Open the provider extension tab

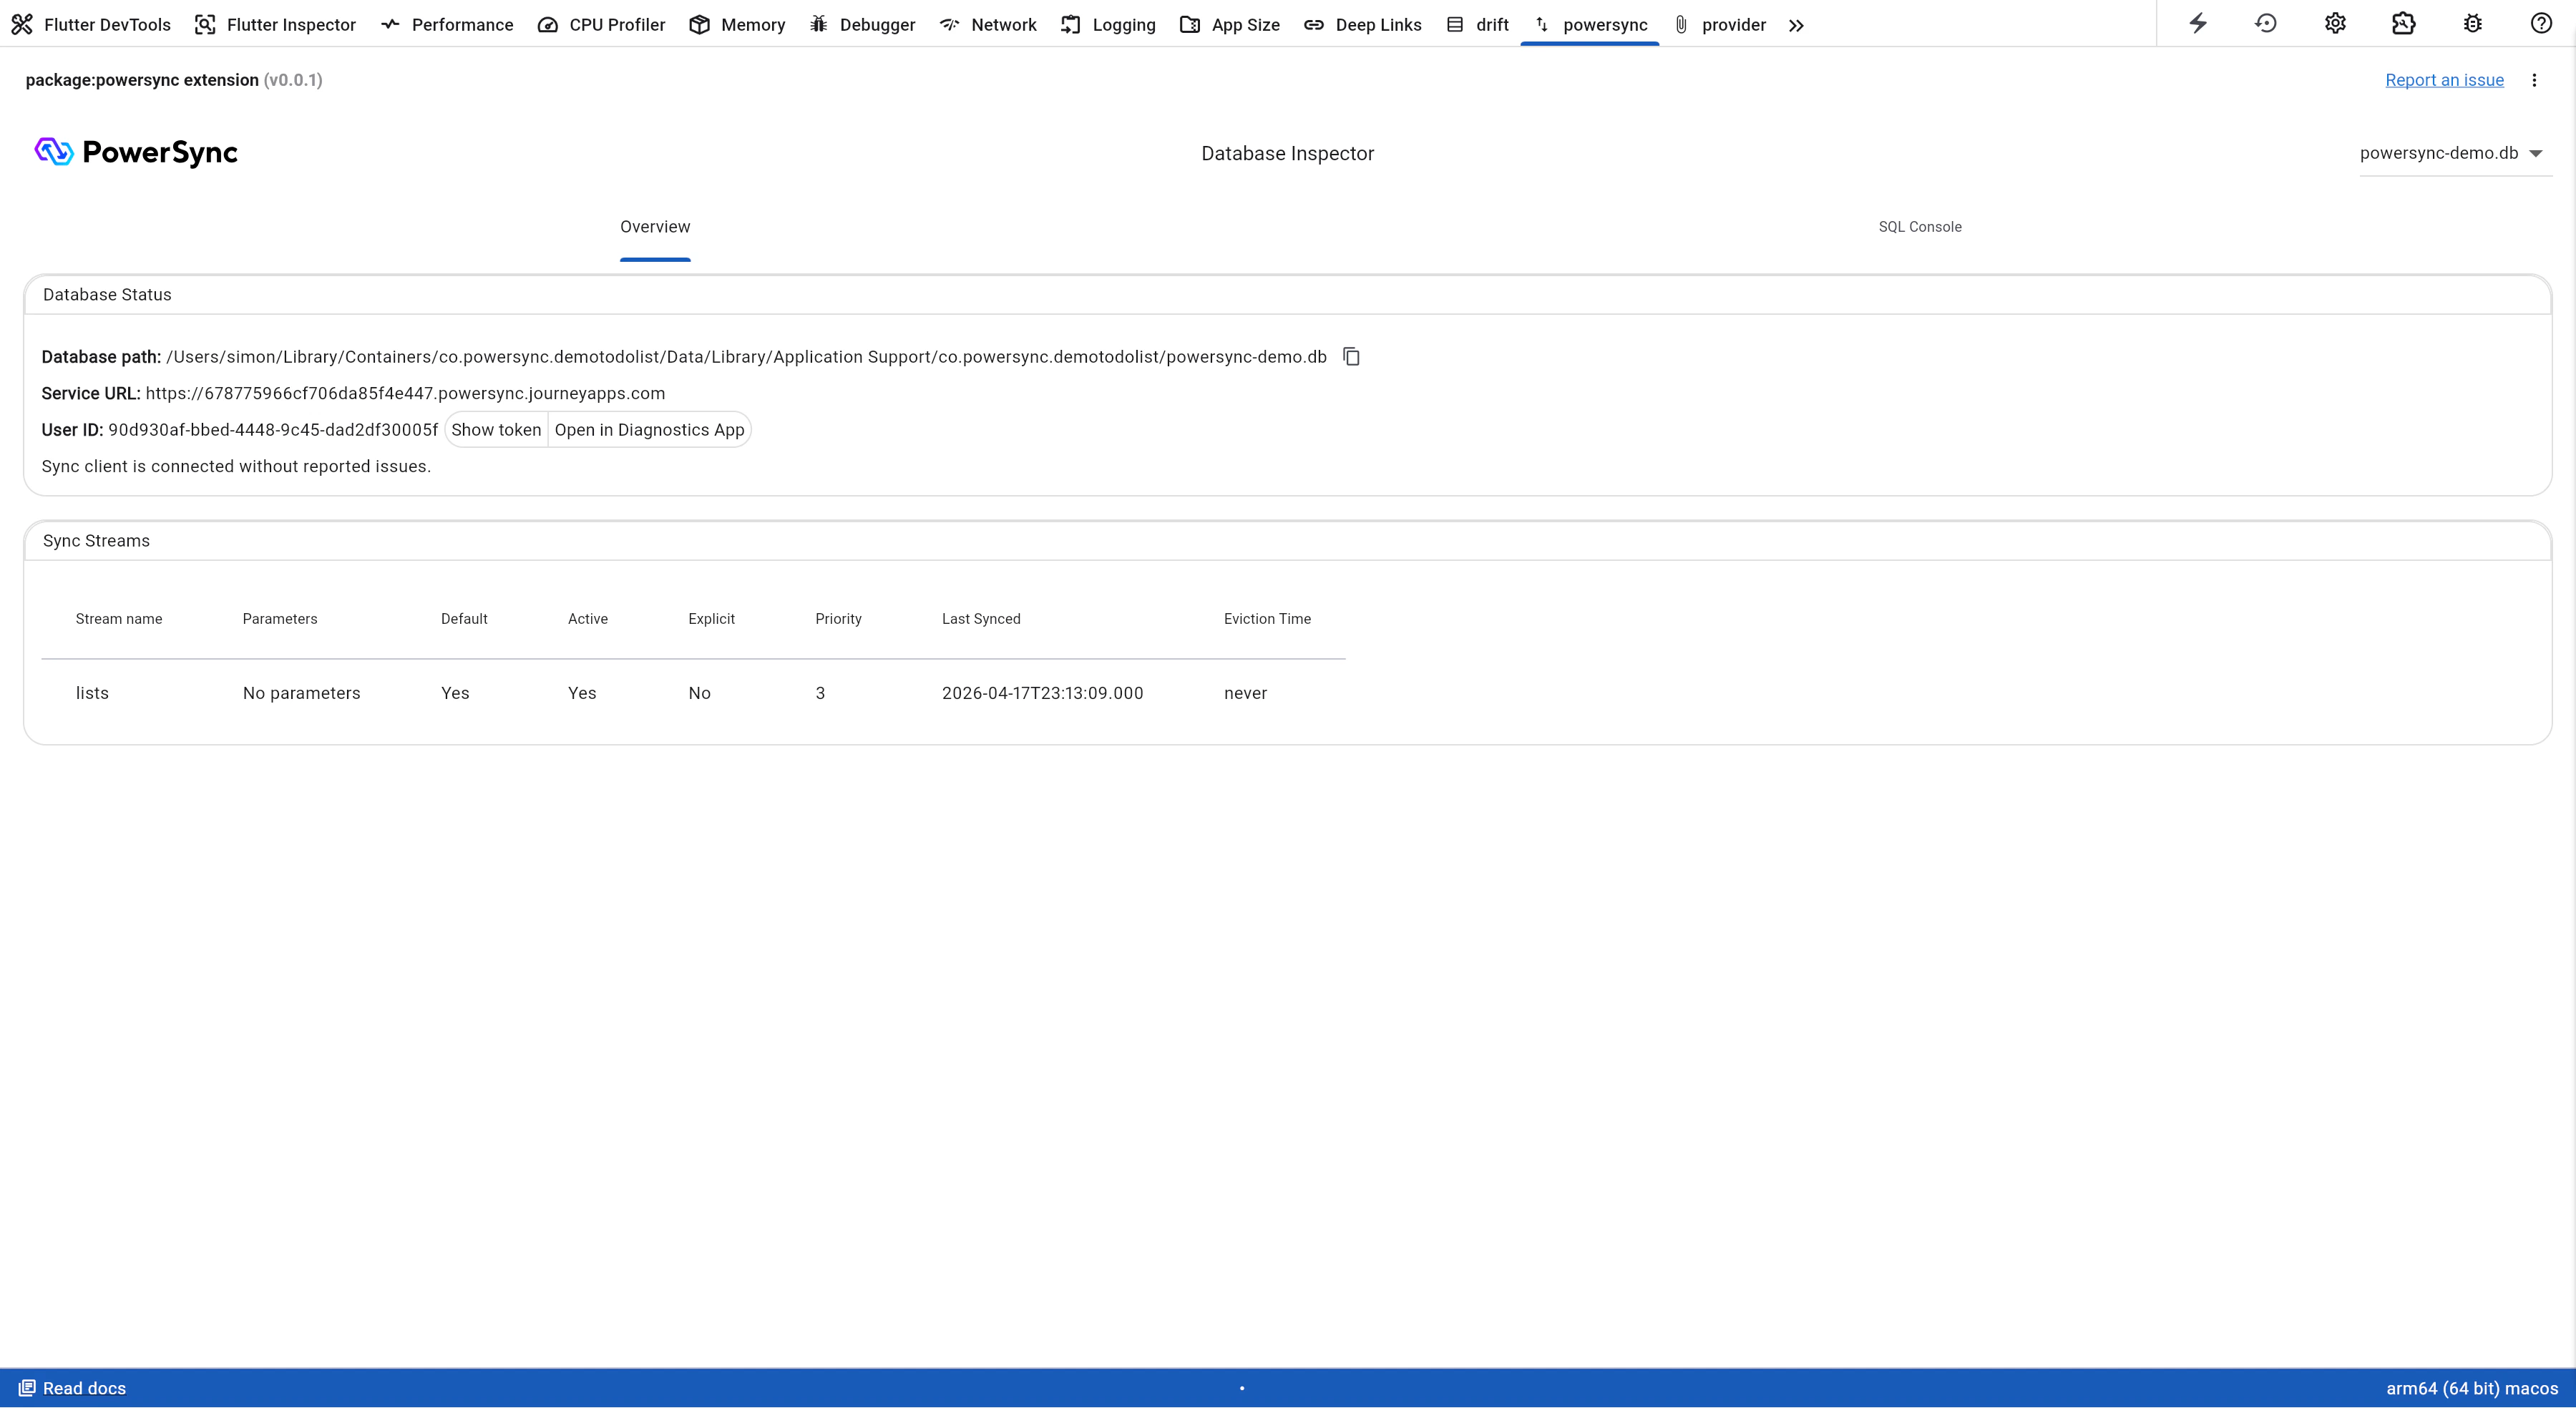point(1720,24)
